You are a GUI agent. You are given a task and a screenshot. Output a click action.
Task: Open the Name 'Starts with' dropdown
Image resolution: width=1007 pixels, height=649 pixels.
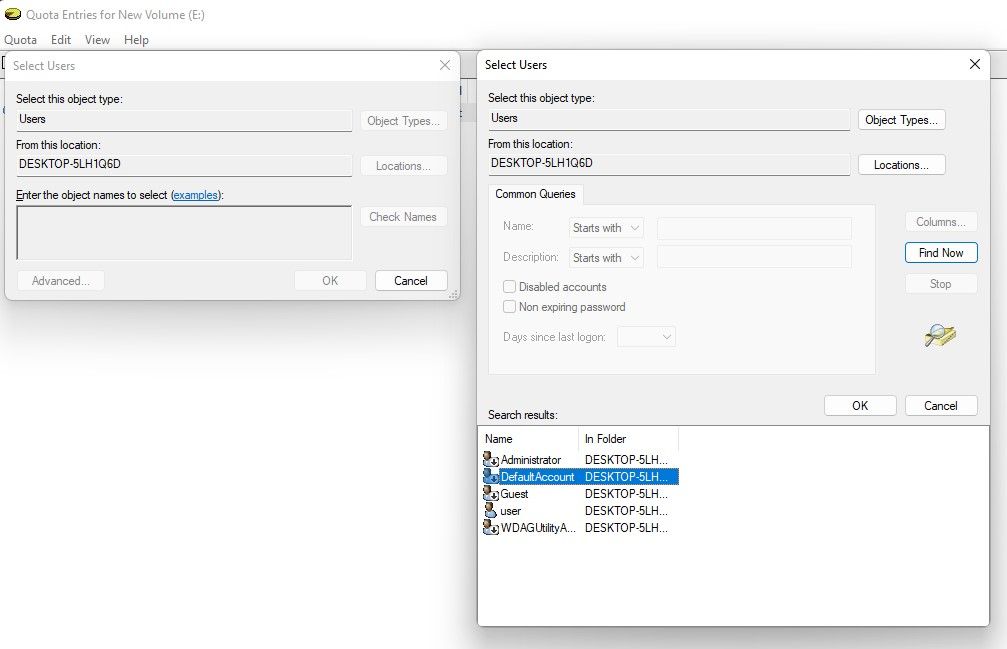tap(606, 228)
